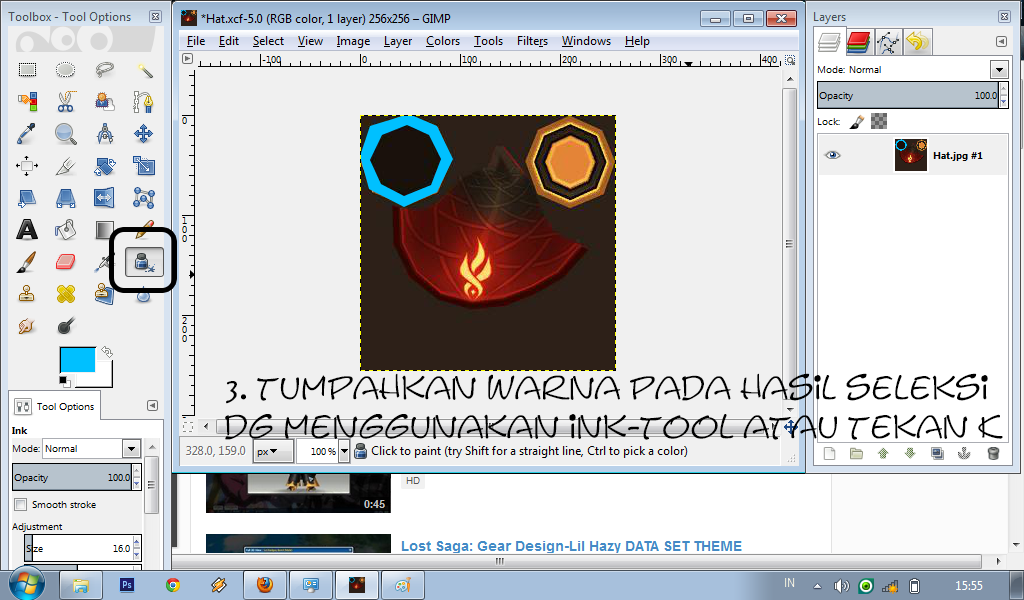Select the Scale tool

pyautogui.click(x=144, y=166)
